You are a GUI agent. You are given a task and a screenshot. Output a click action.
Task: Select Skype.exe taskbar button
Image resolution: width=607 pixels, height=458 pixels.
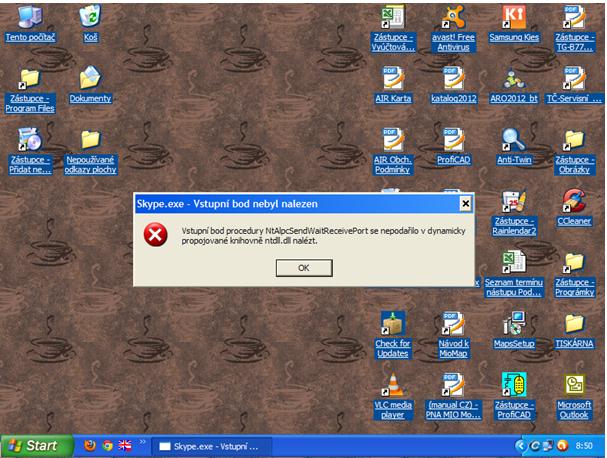pos(210,445)
